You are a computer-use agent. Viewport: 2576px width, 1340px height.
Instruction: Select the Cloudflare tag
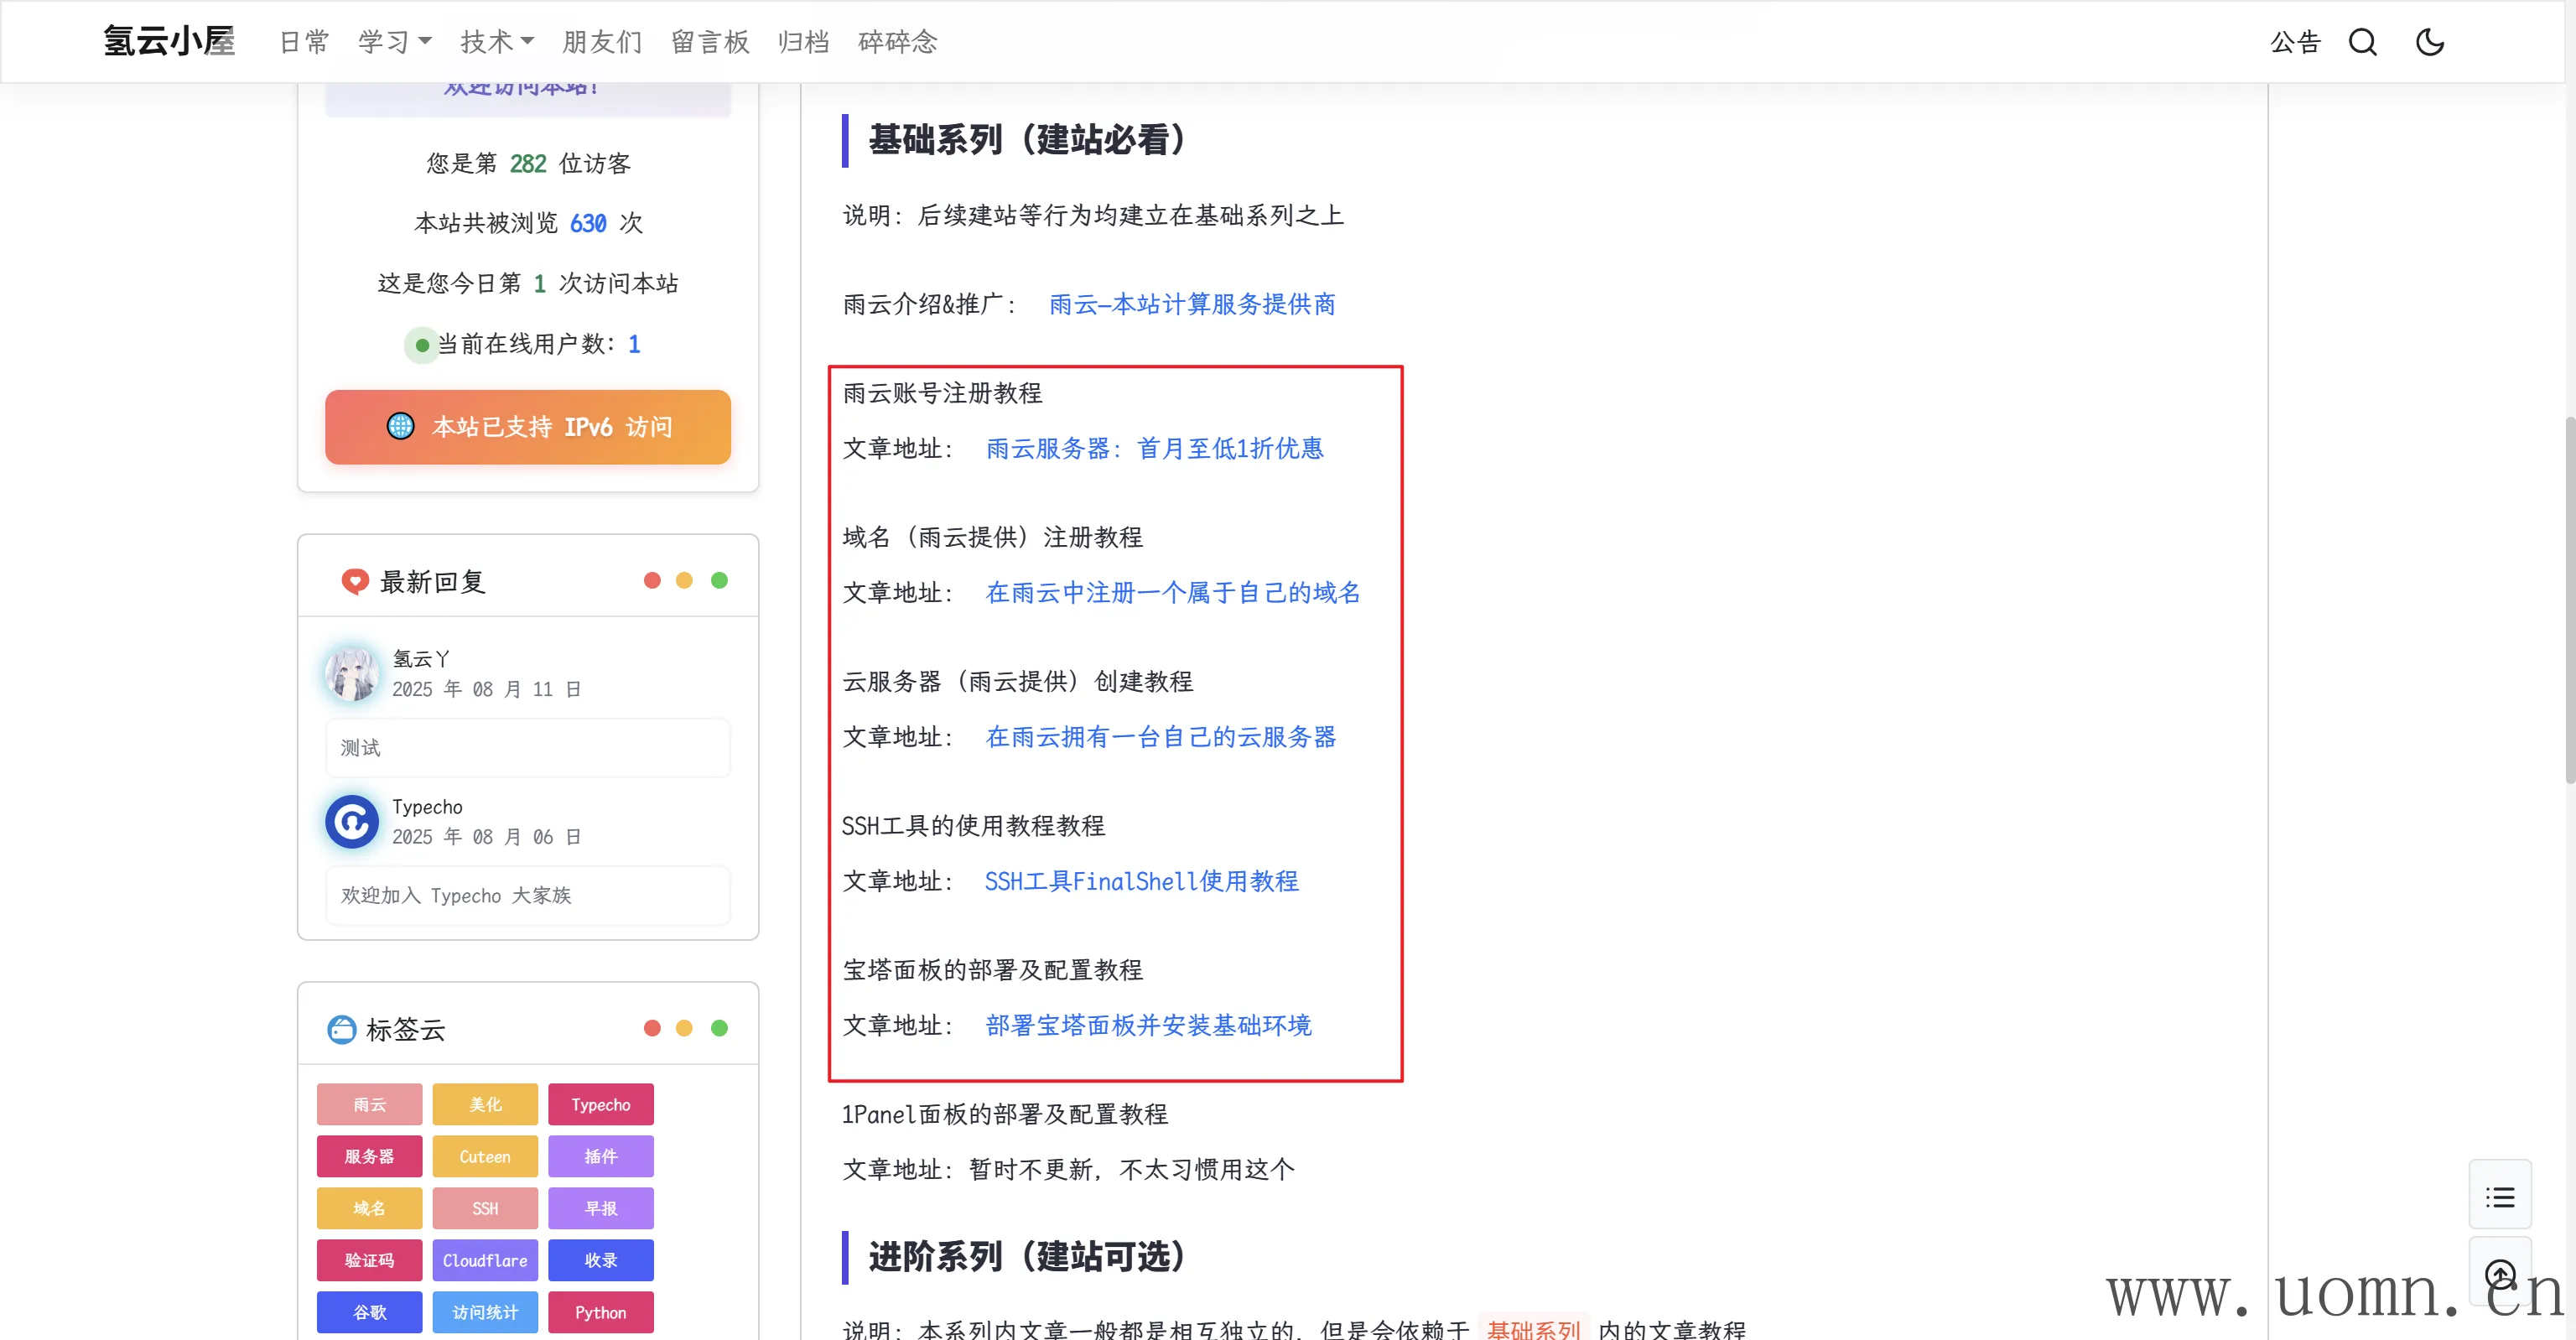485,1260
